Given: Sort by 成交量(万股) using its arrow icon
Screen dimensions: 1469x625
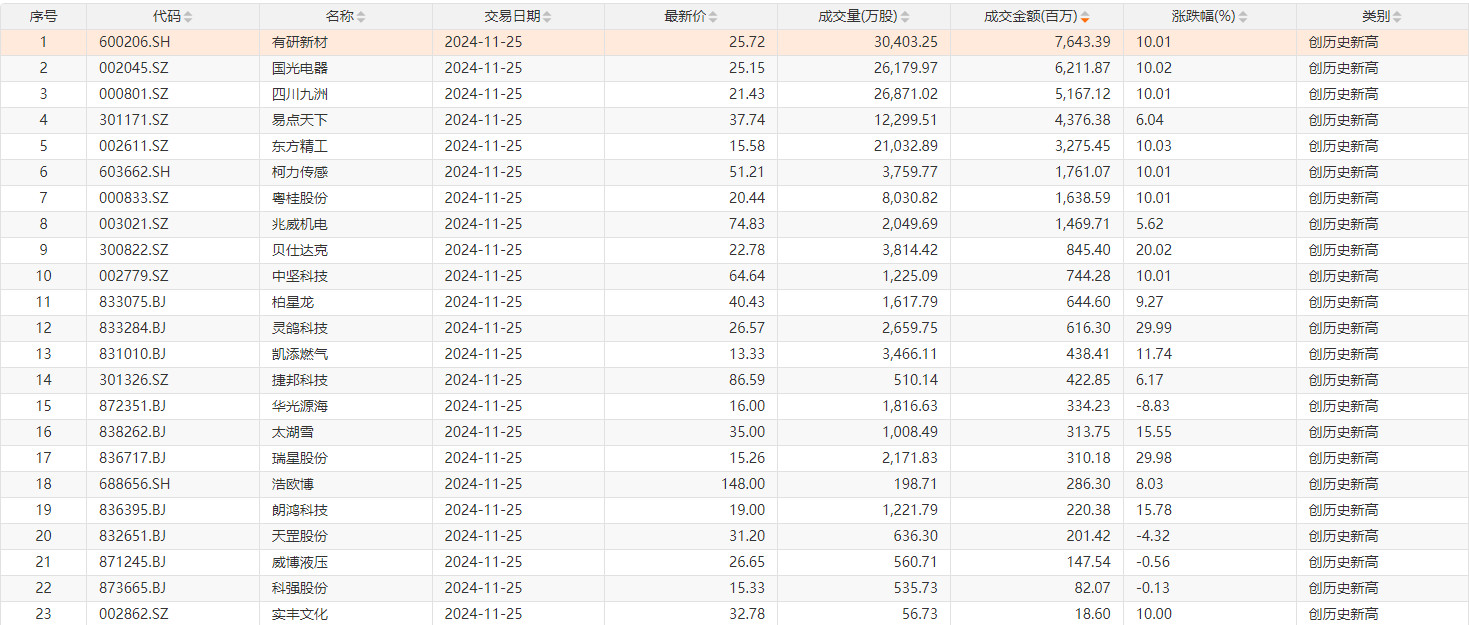Looking at the screenshot, I should pos(905,17).
